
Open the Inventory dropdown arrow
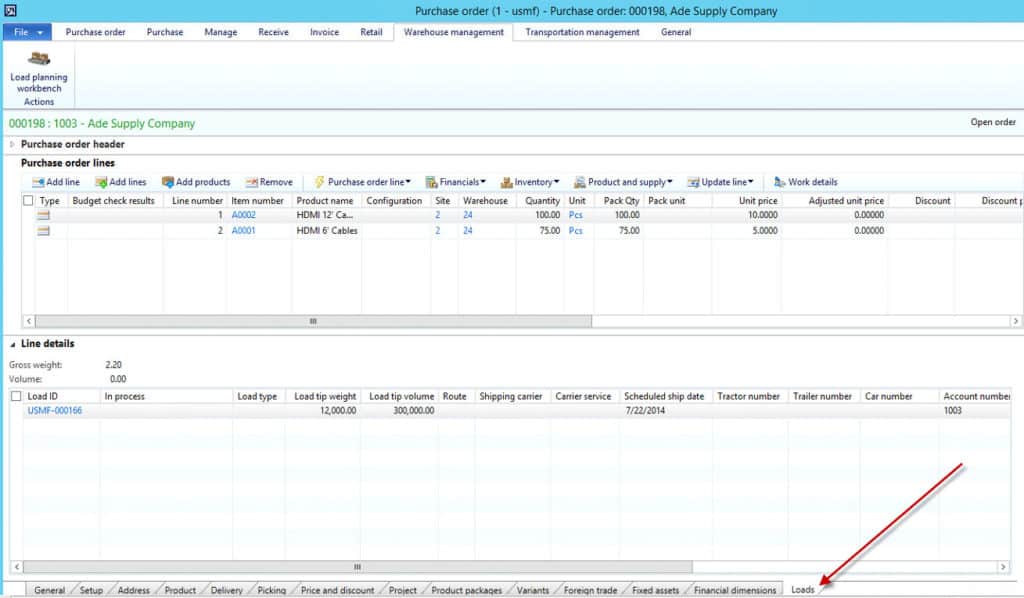pos(556,181)
